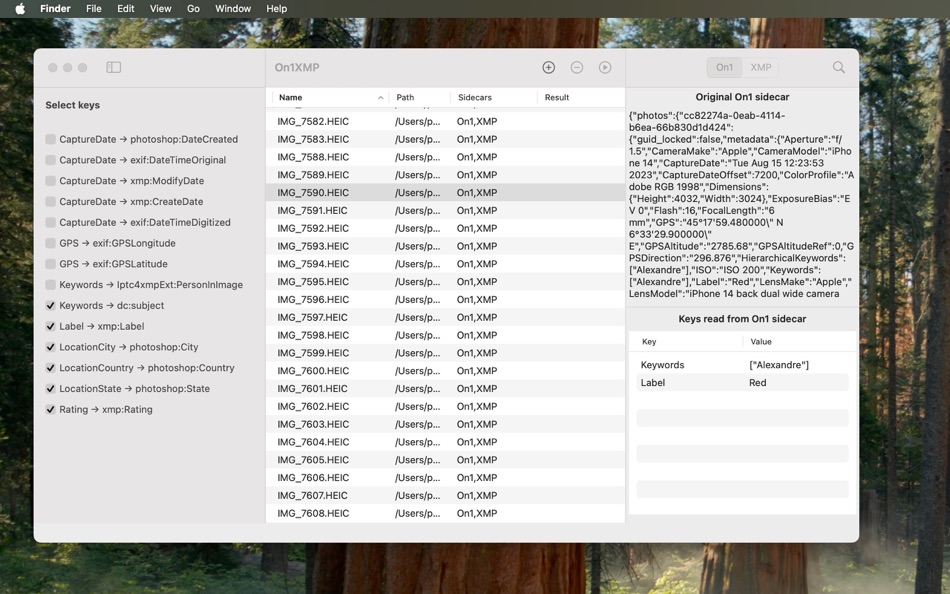950x594 pixels.
Task: Open the Window menu
Action: pyautogui.click(x=232, y=8)
